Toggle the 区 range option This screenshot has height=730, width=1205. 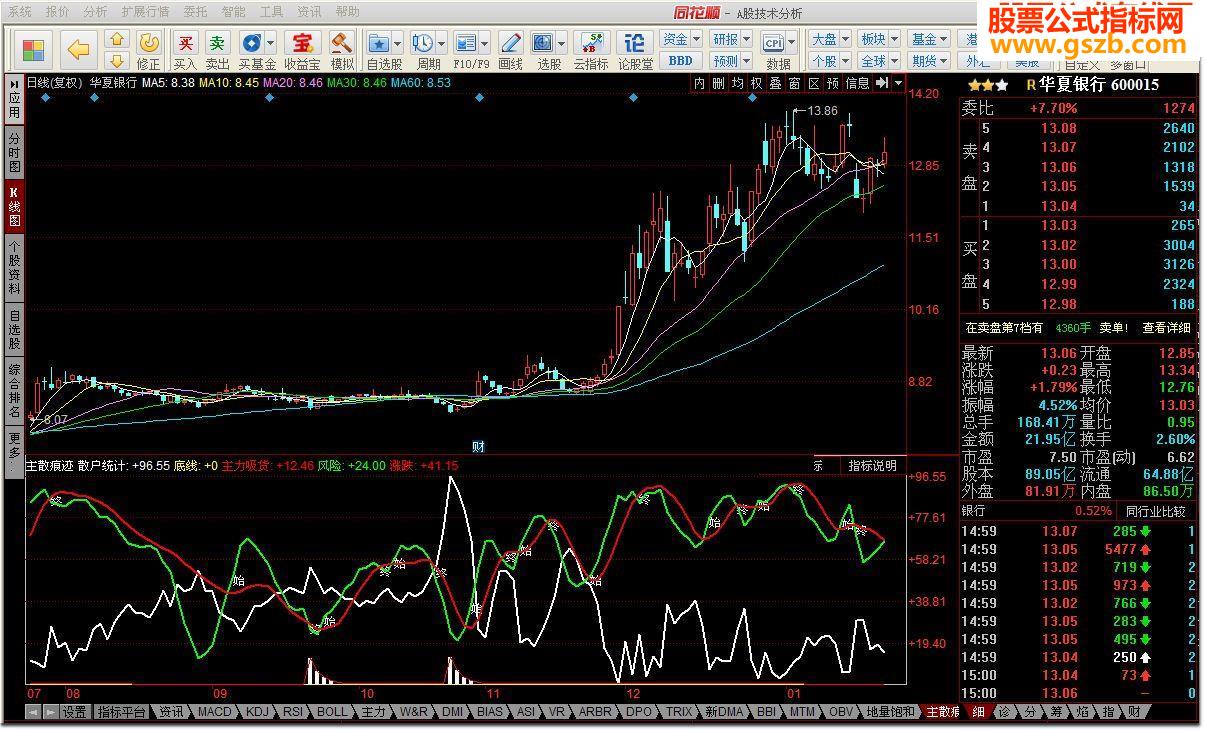(814, 83)
